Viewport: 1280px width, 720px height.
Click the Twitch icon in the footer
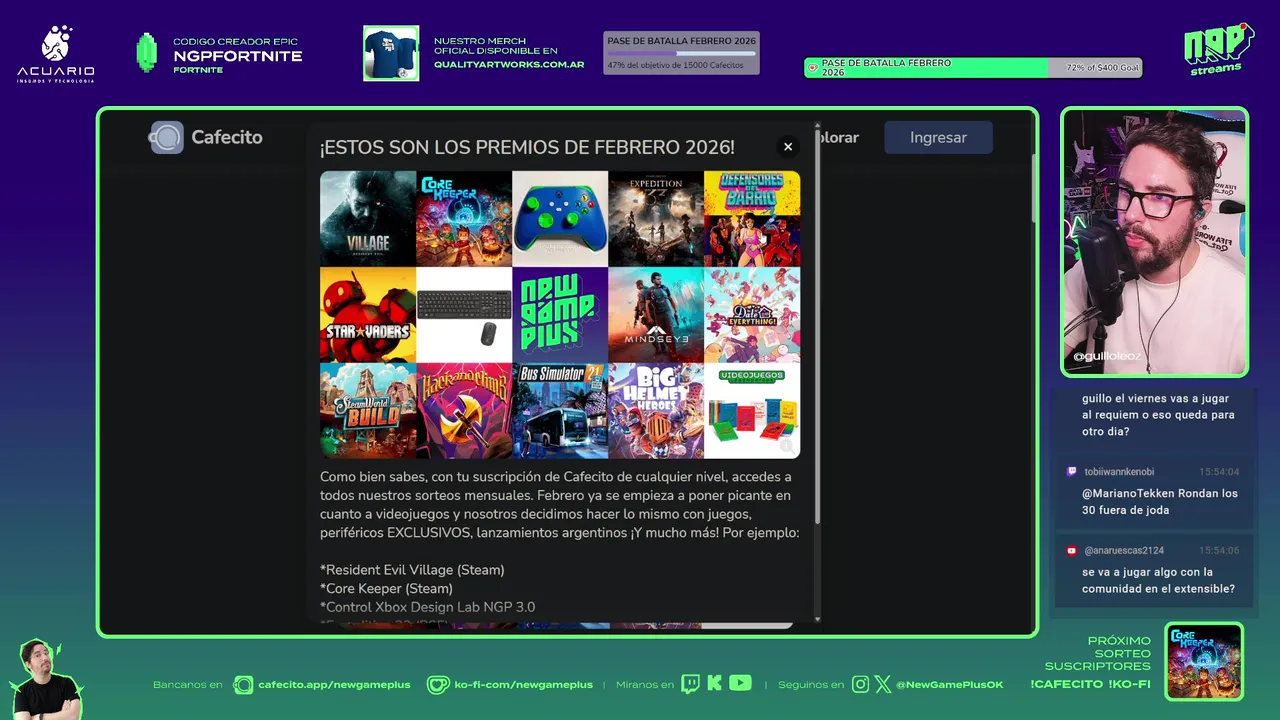click(x=690, y=684)
